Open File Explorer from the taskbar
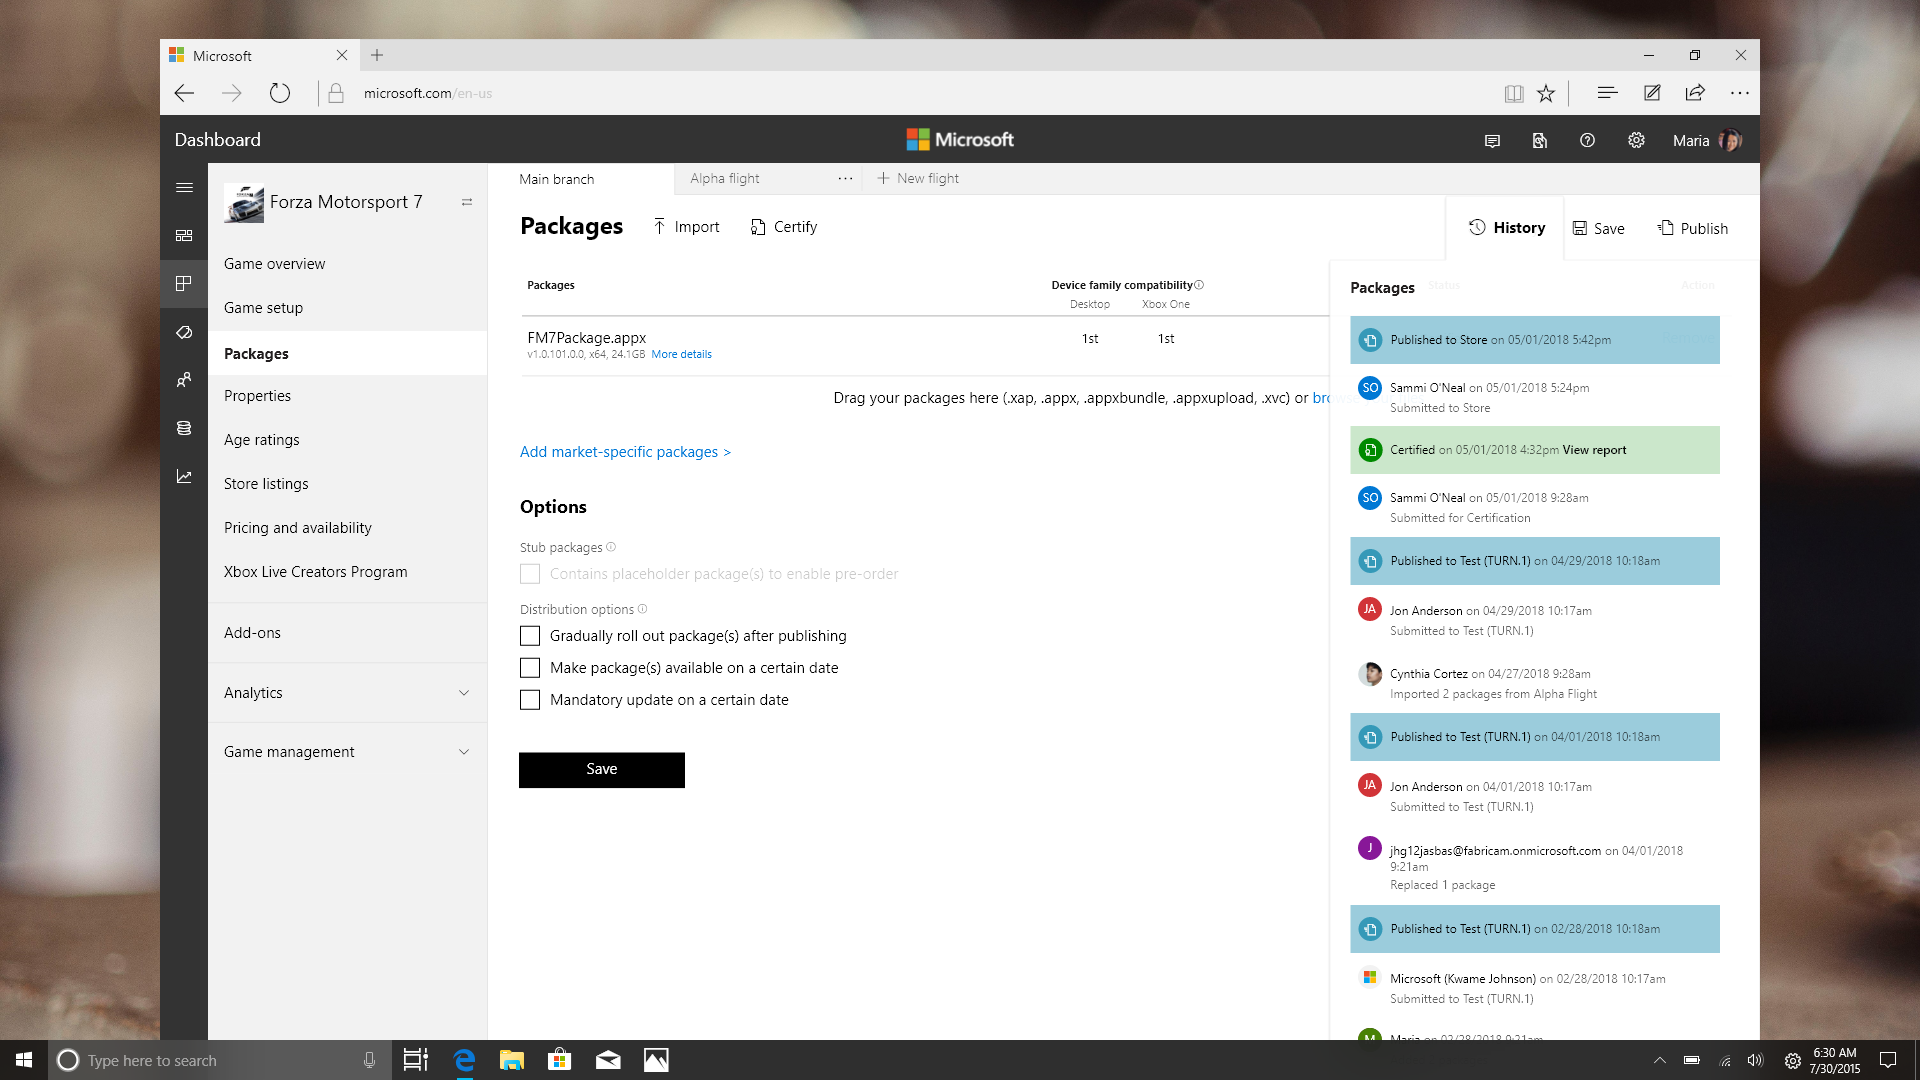Screen dimensions: 1920x1080 click(x=512, y=1060)
